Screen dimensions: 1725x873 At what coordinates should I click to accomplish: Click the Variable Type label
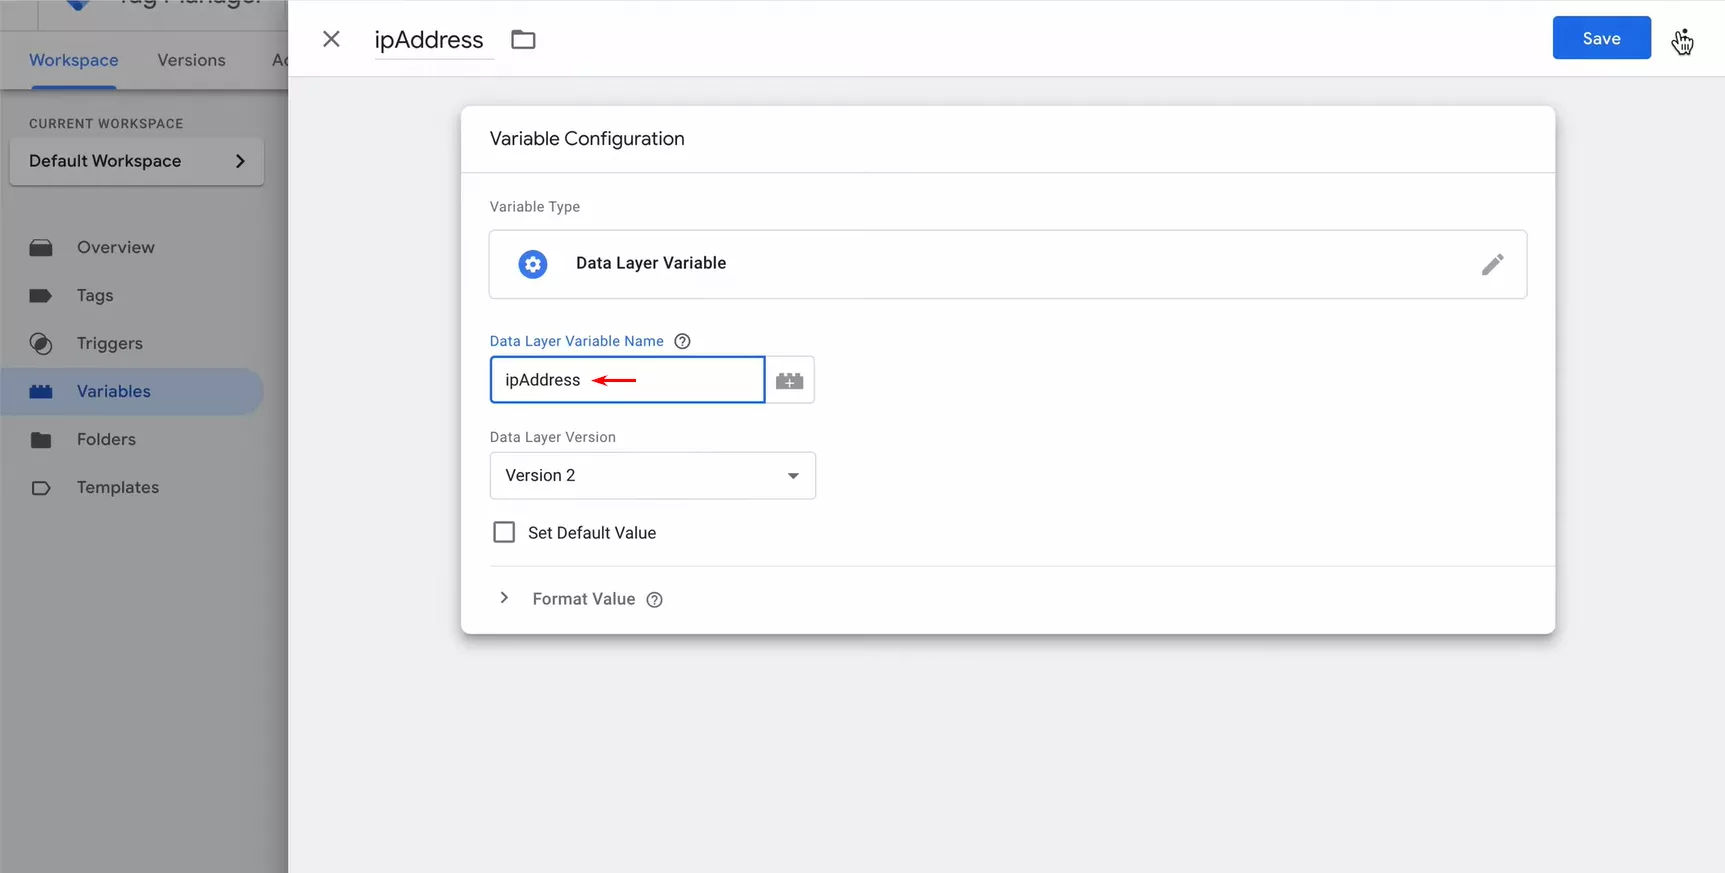click(535, 207)
